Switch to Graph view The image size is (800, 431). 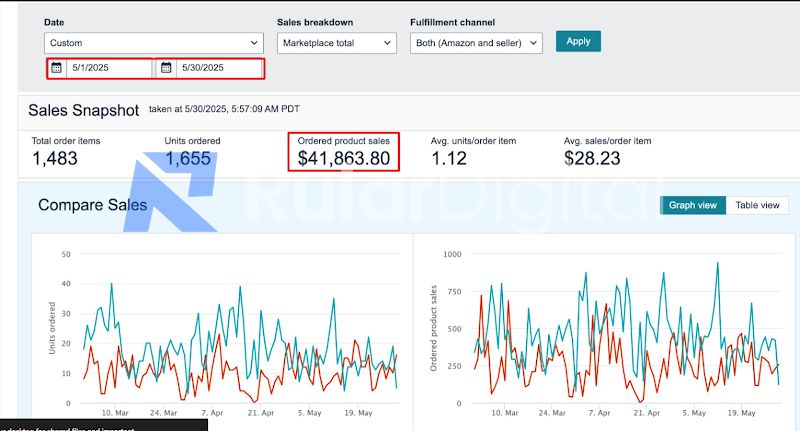pyautogui.click(x=693, y=205)
